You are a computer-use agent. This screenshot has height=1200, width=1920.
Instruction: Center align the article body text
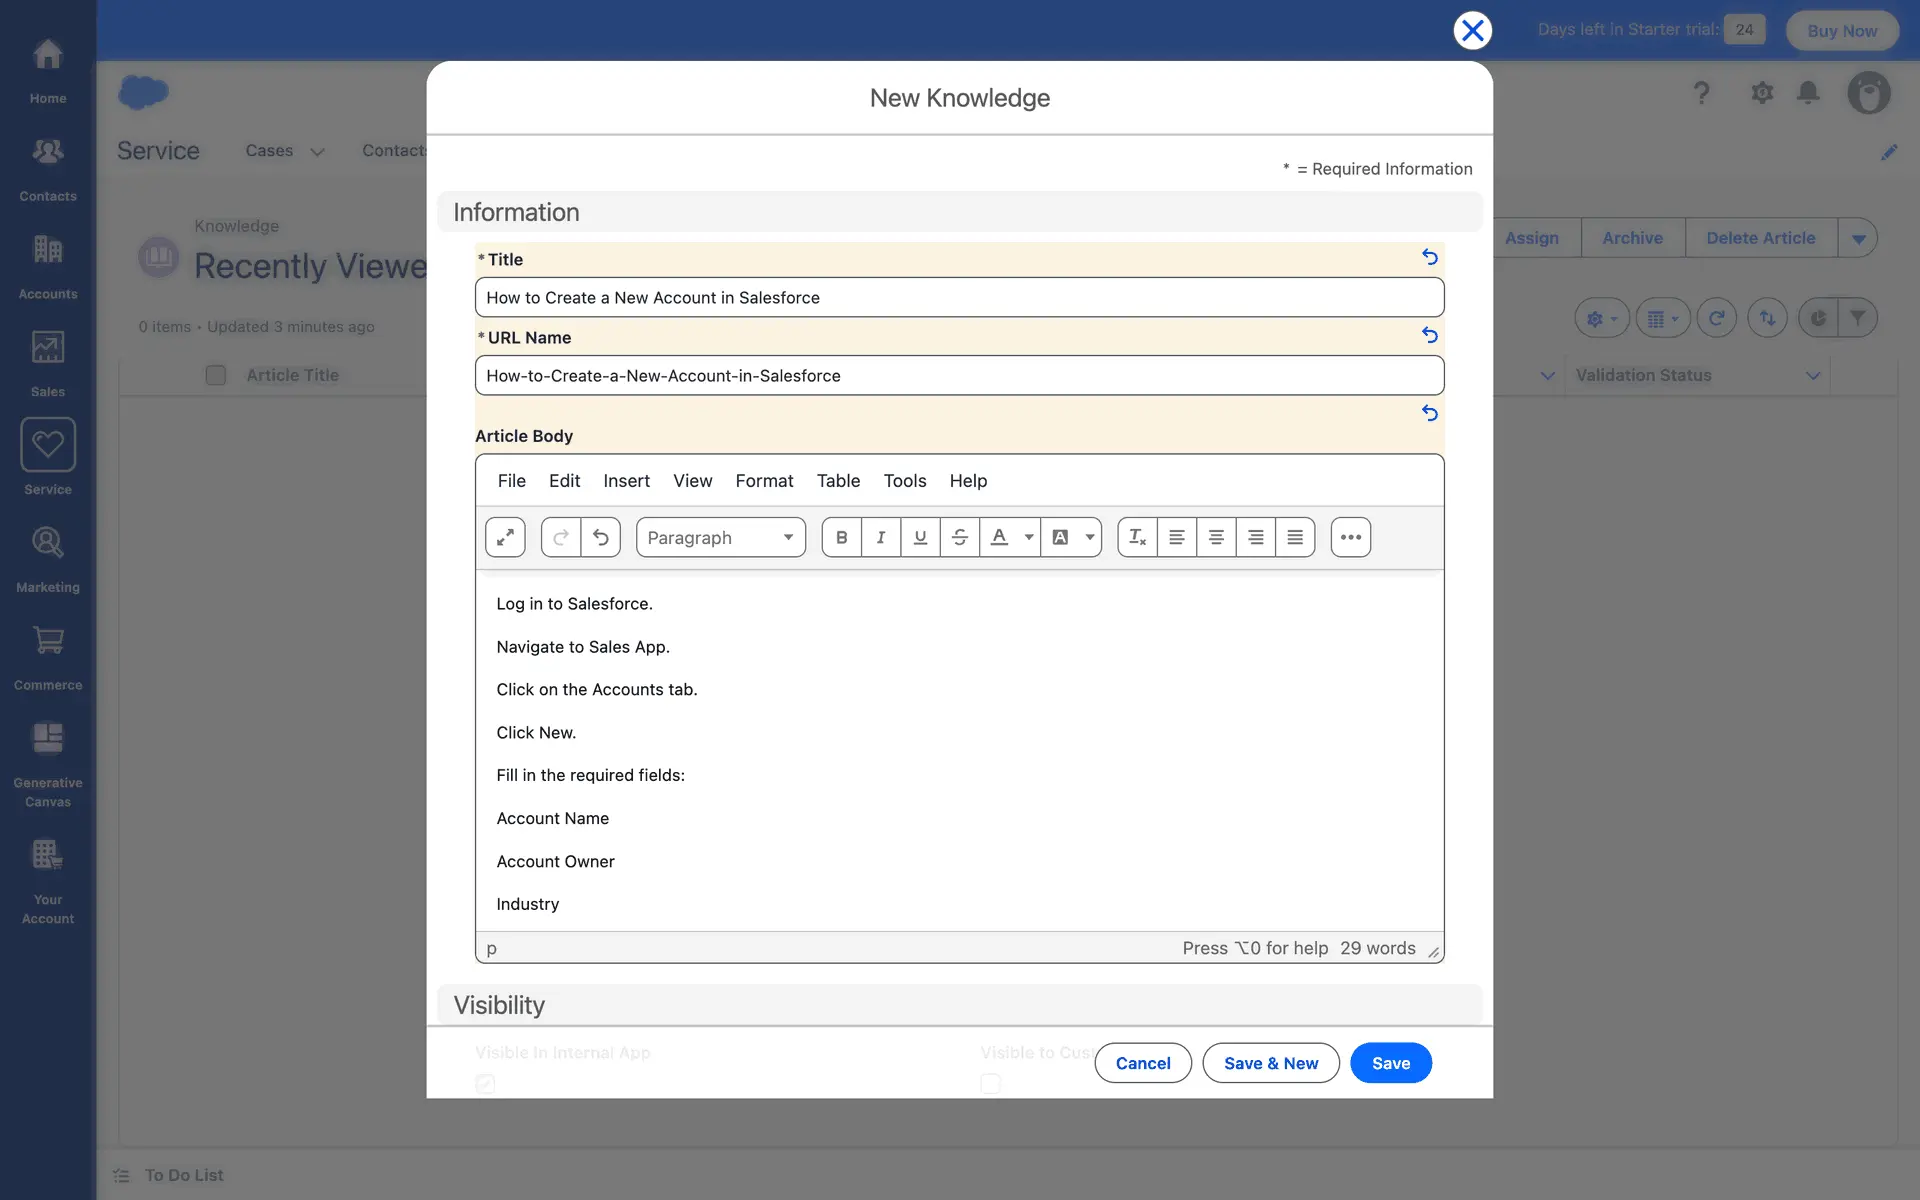pyautogui.click(x=1216, y=537)
